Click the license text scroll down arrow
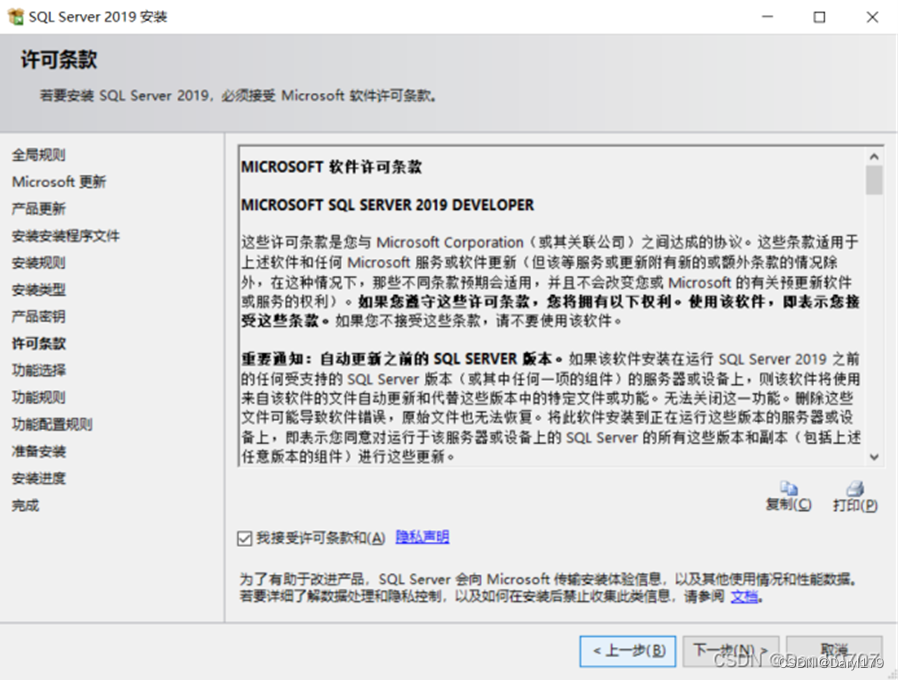This screenshot has height=680, width=899. point(874,457)
